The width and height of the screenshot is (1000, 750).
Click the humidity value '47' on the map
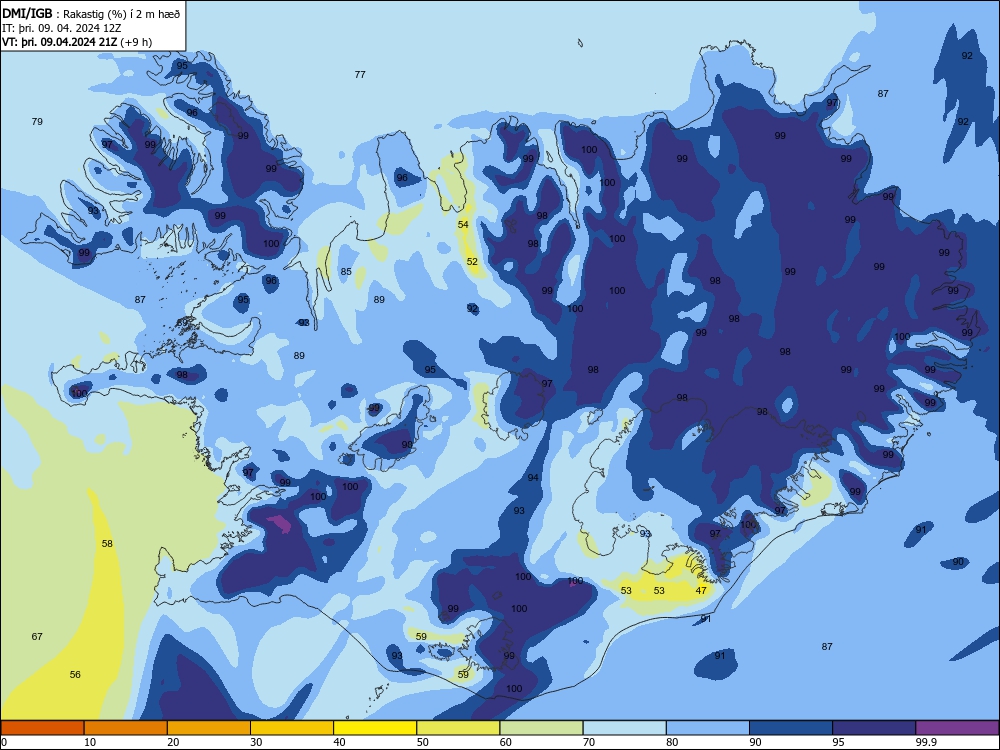coord(701,591)
